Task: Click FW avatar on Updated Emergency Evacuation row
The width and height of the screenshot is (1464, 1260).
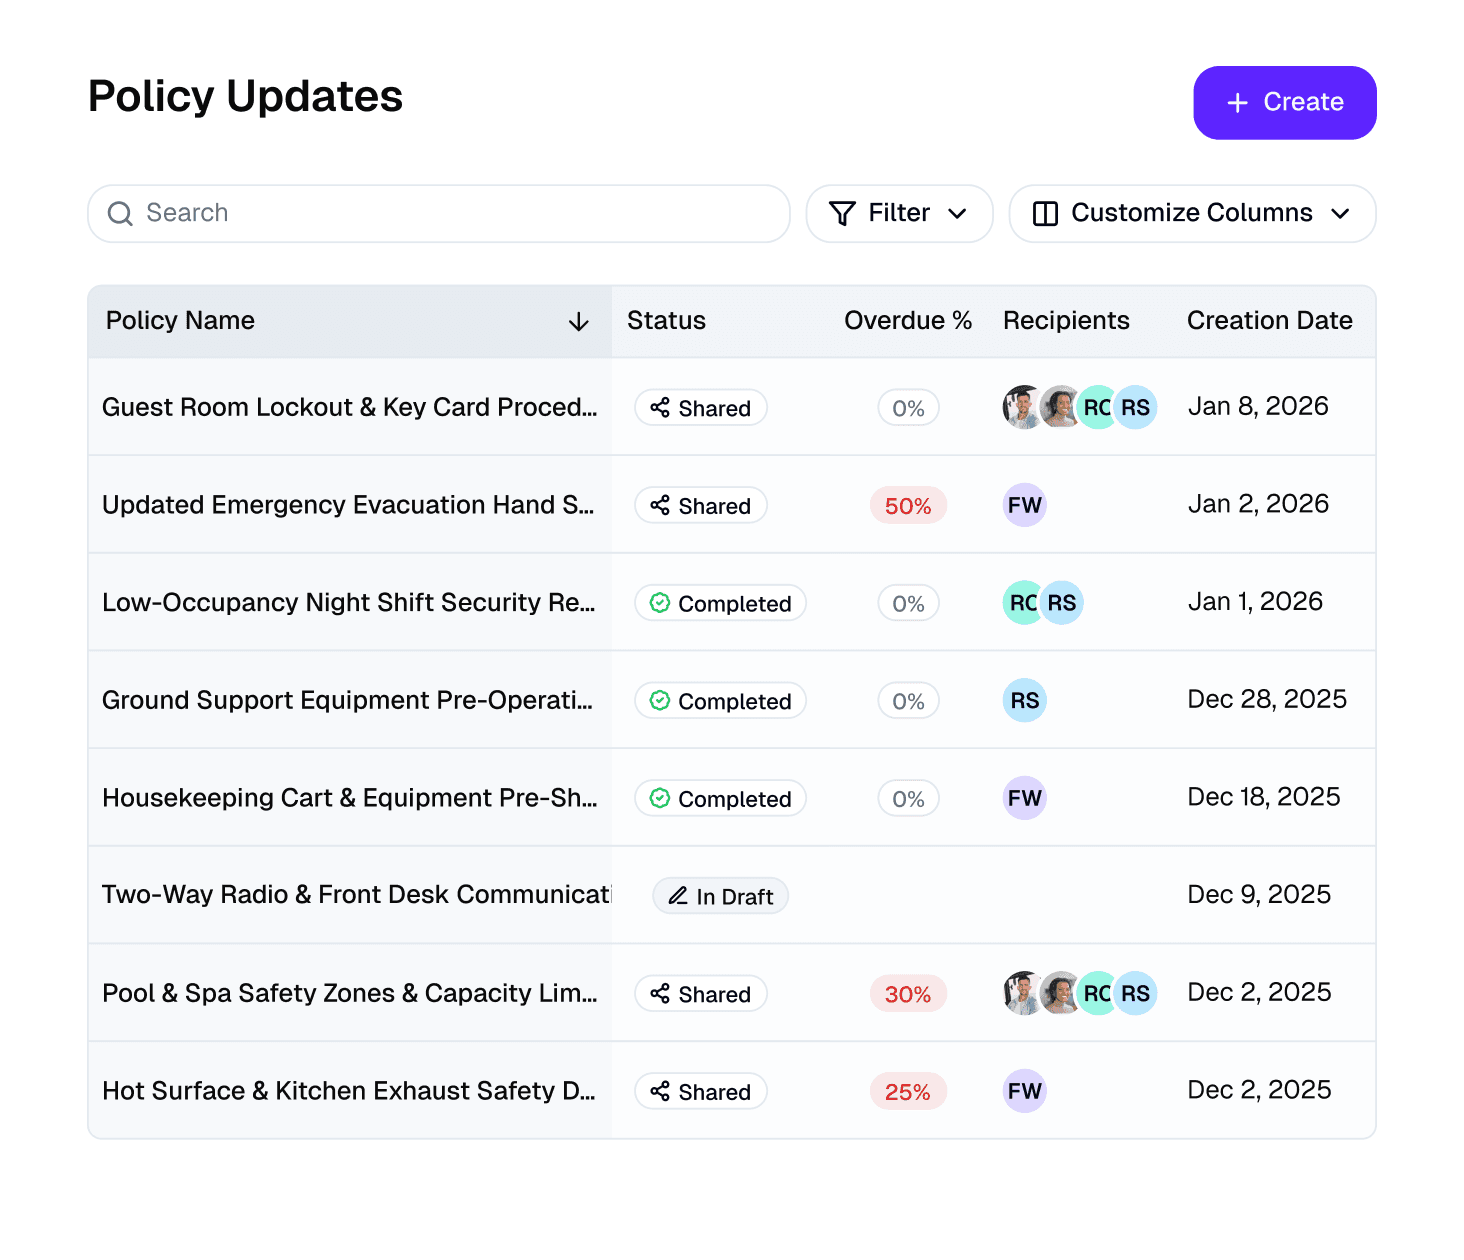Action: (1025, 505)
